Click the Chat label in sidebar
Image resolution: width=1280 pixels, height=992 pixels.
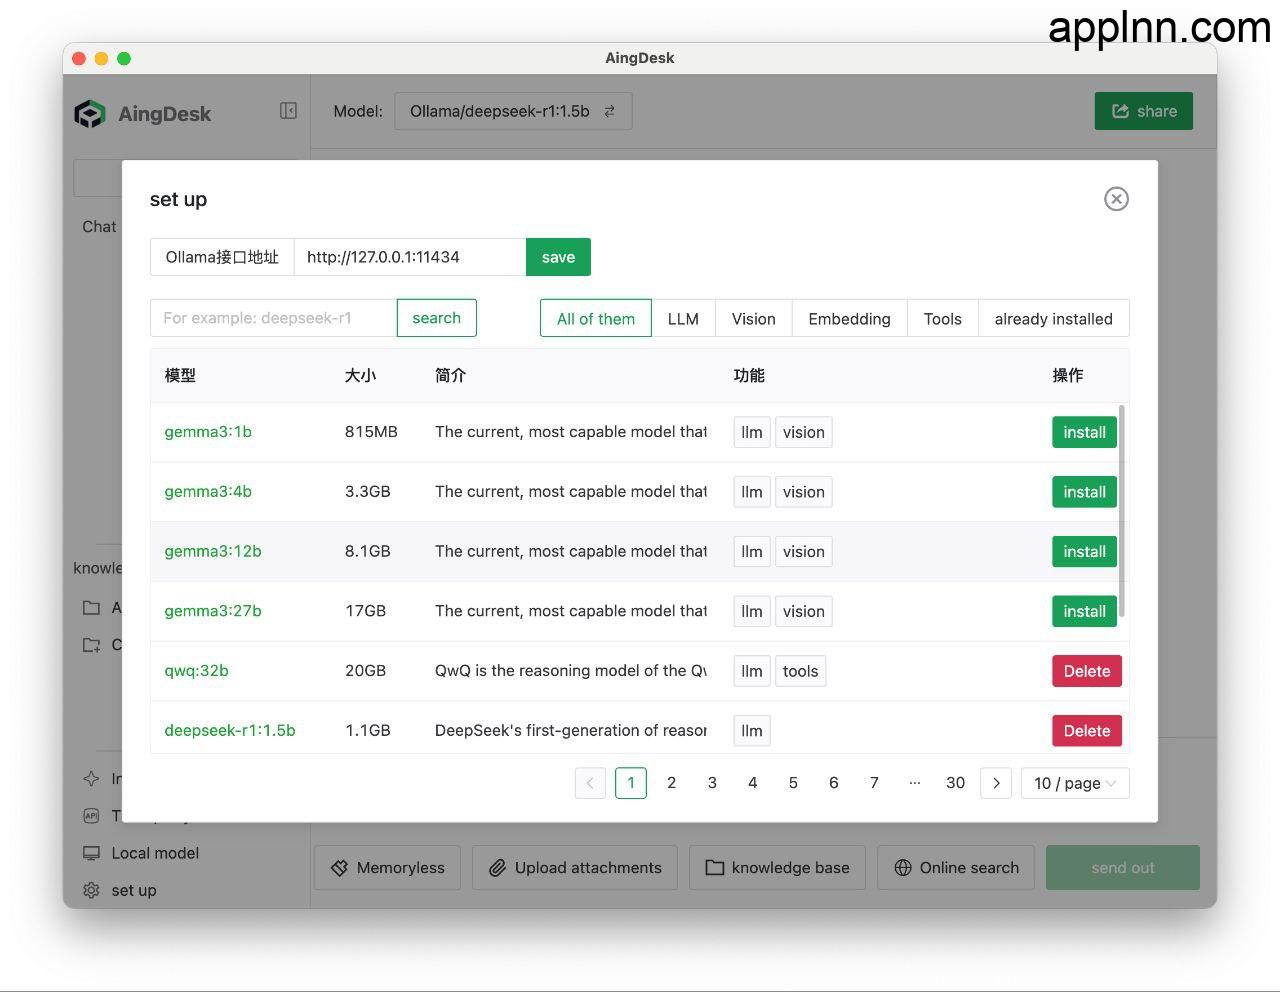pyautogui.click(x=99, y=227)
